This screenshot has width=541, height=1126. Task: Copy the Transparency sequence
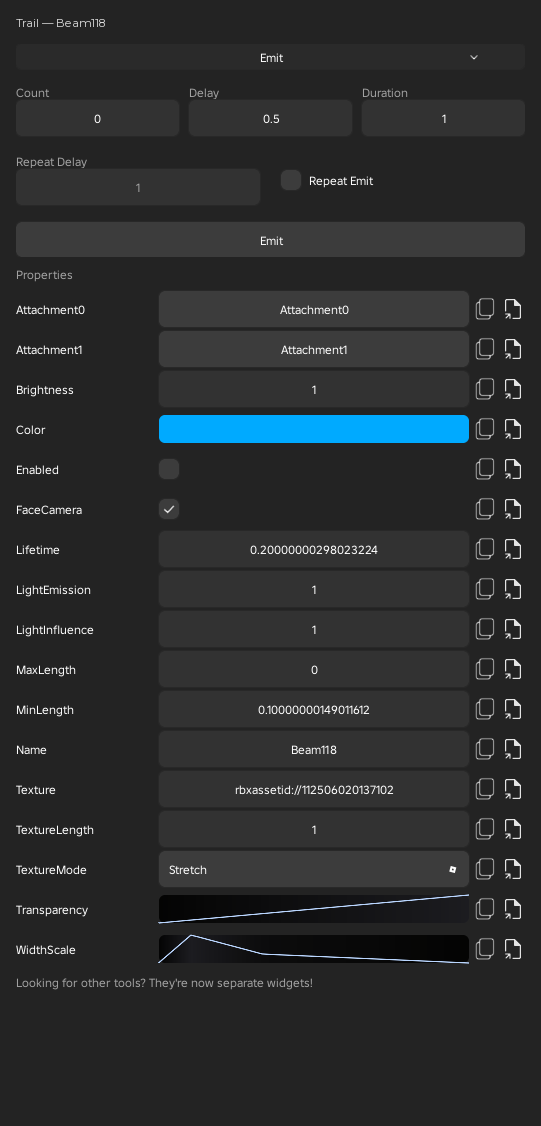[485, 909]
